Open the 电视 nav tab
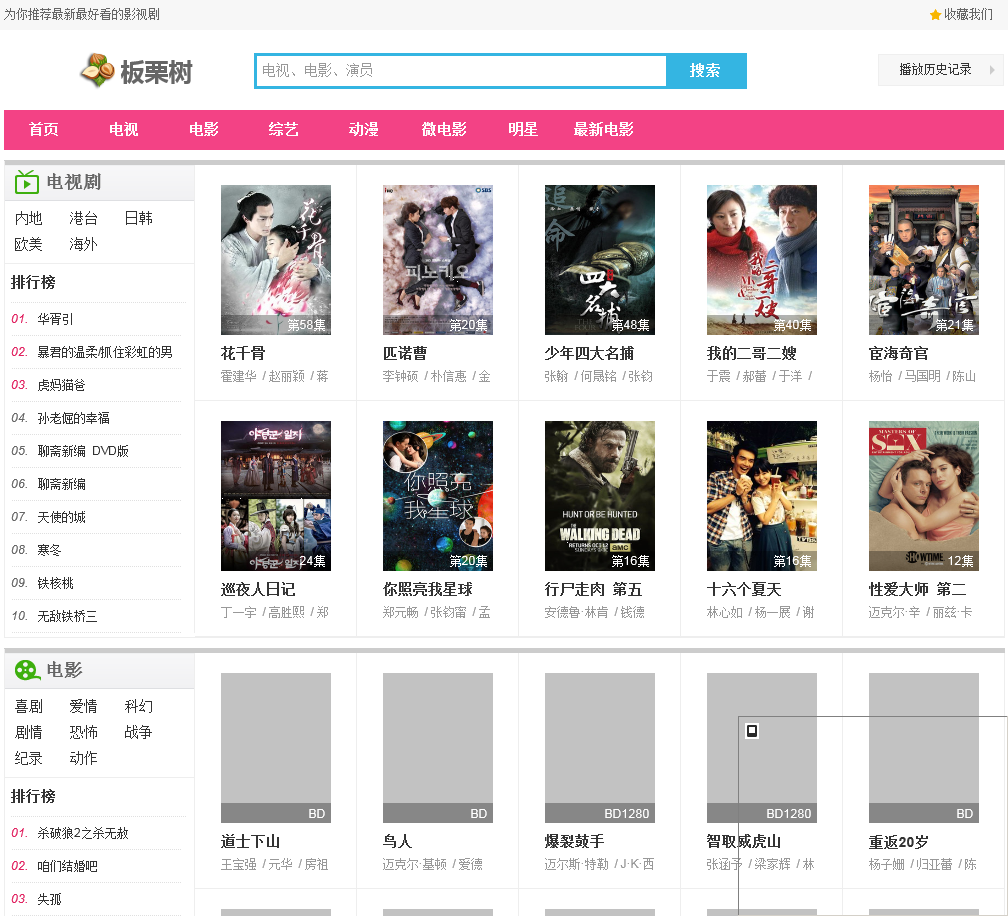 click(x=123, y=130)
